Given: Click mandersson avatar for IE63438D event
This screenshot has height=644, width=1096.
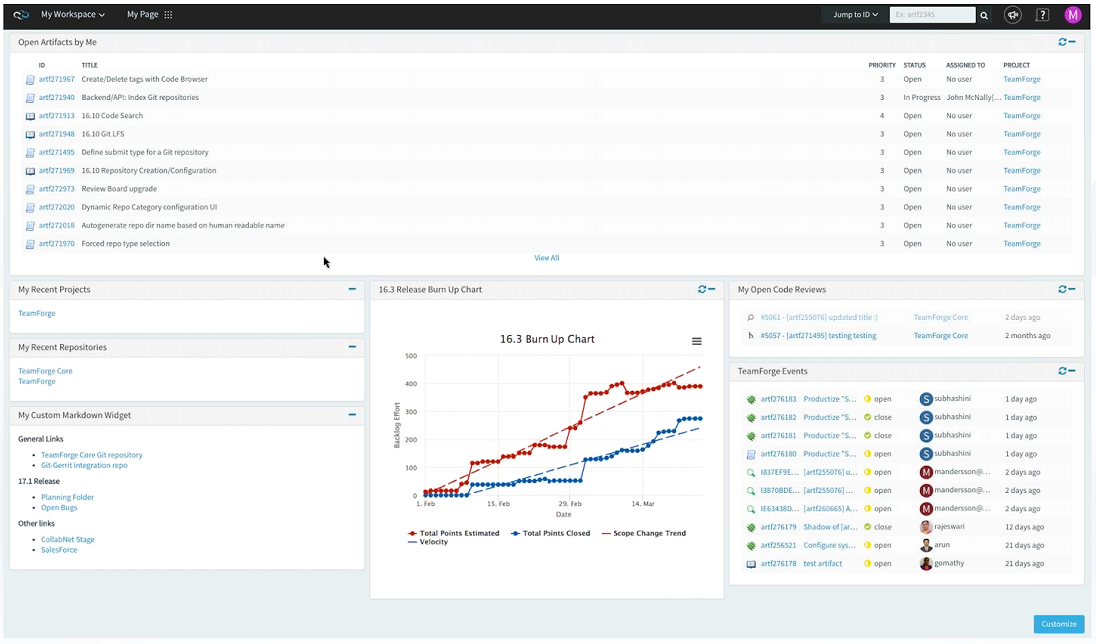Looking at the screenshot, I should click(x=926, y=509).
